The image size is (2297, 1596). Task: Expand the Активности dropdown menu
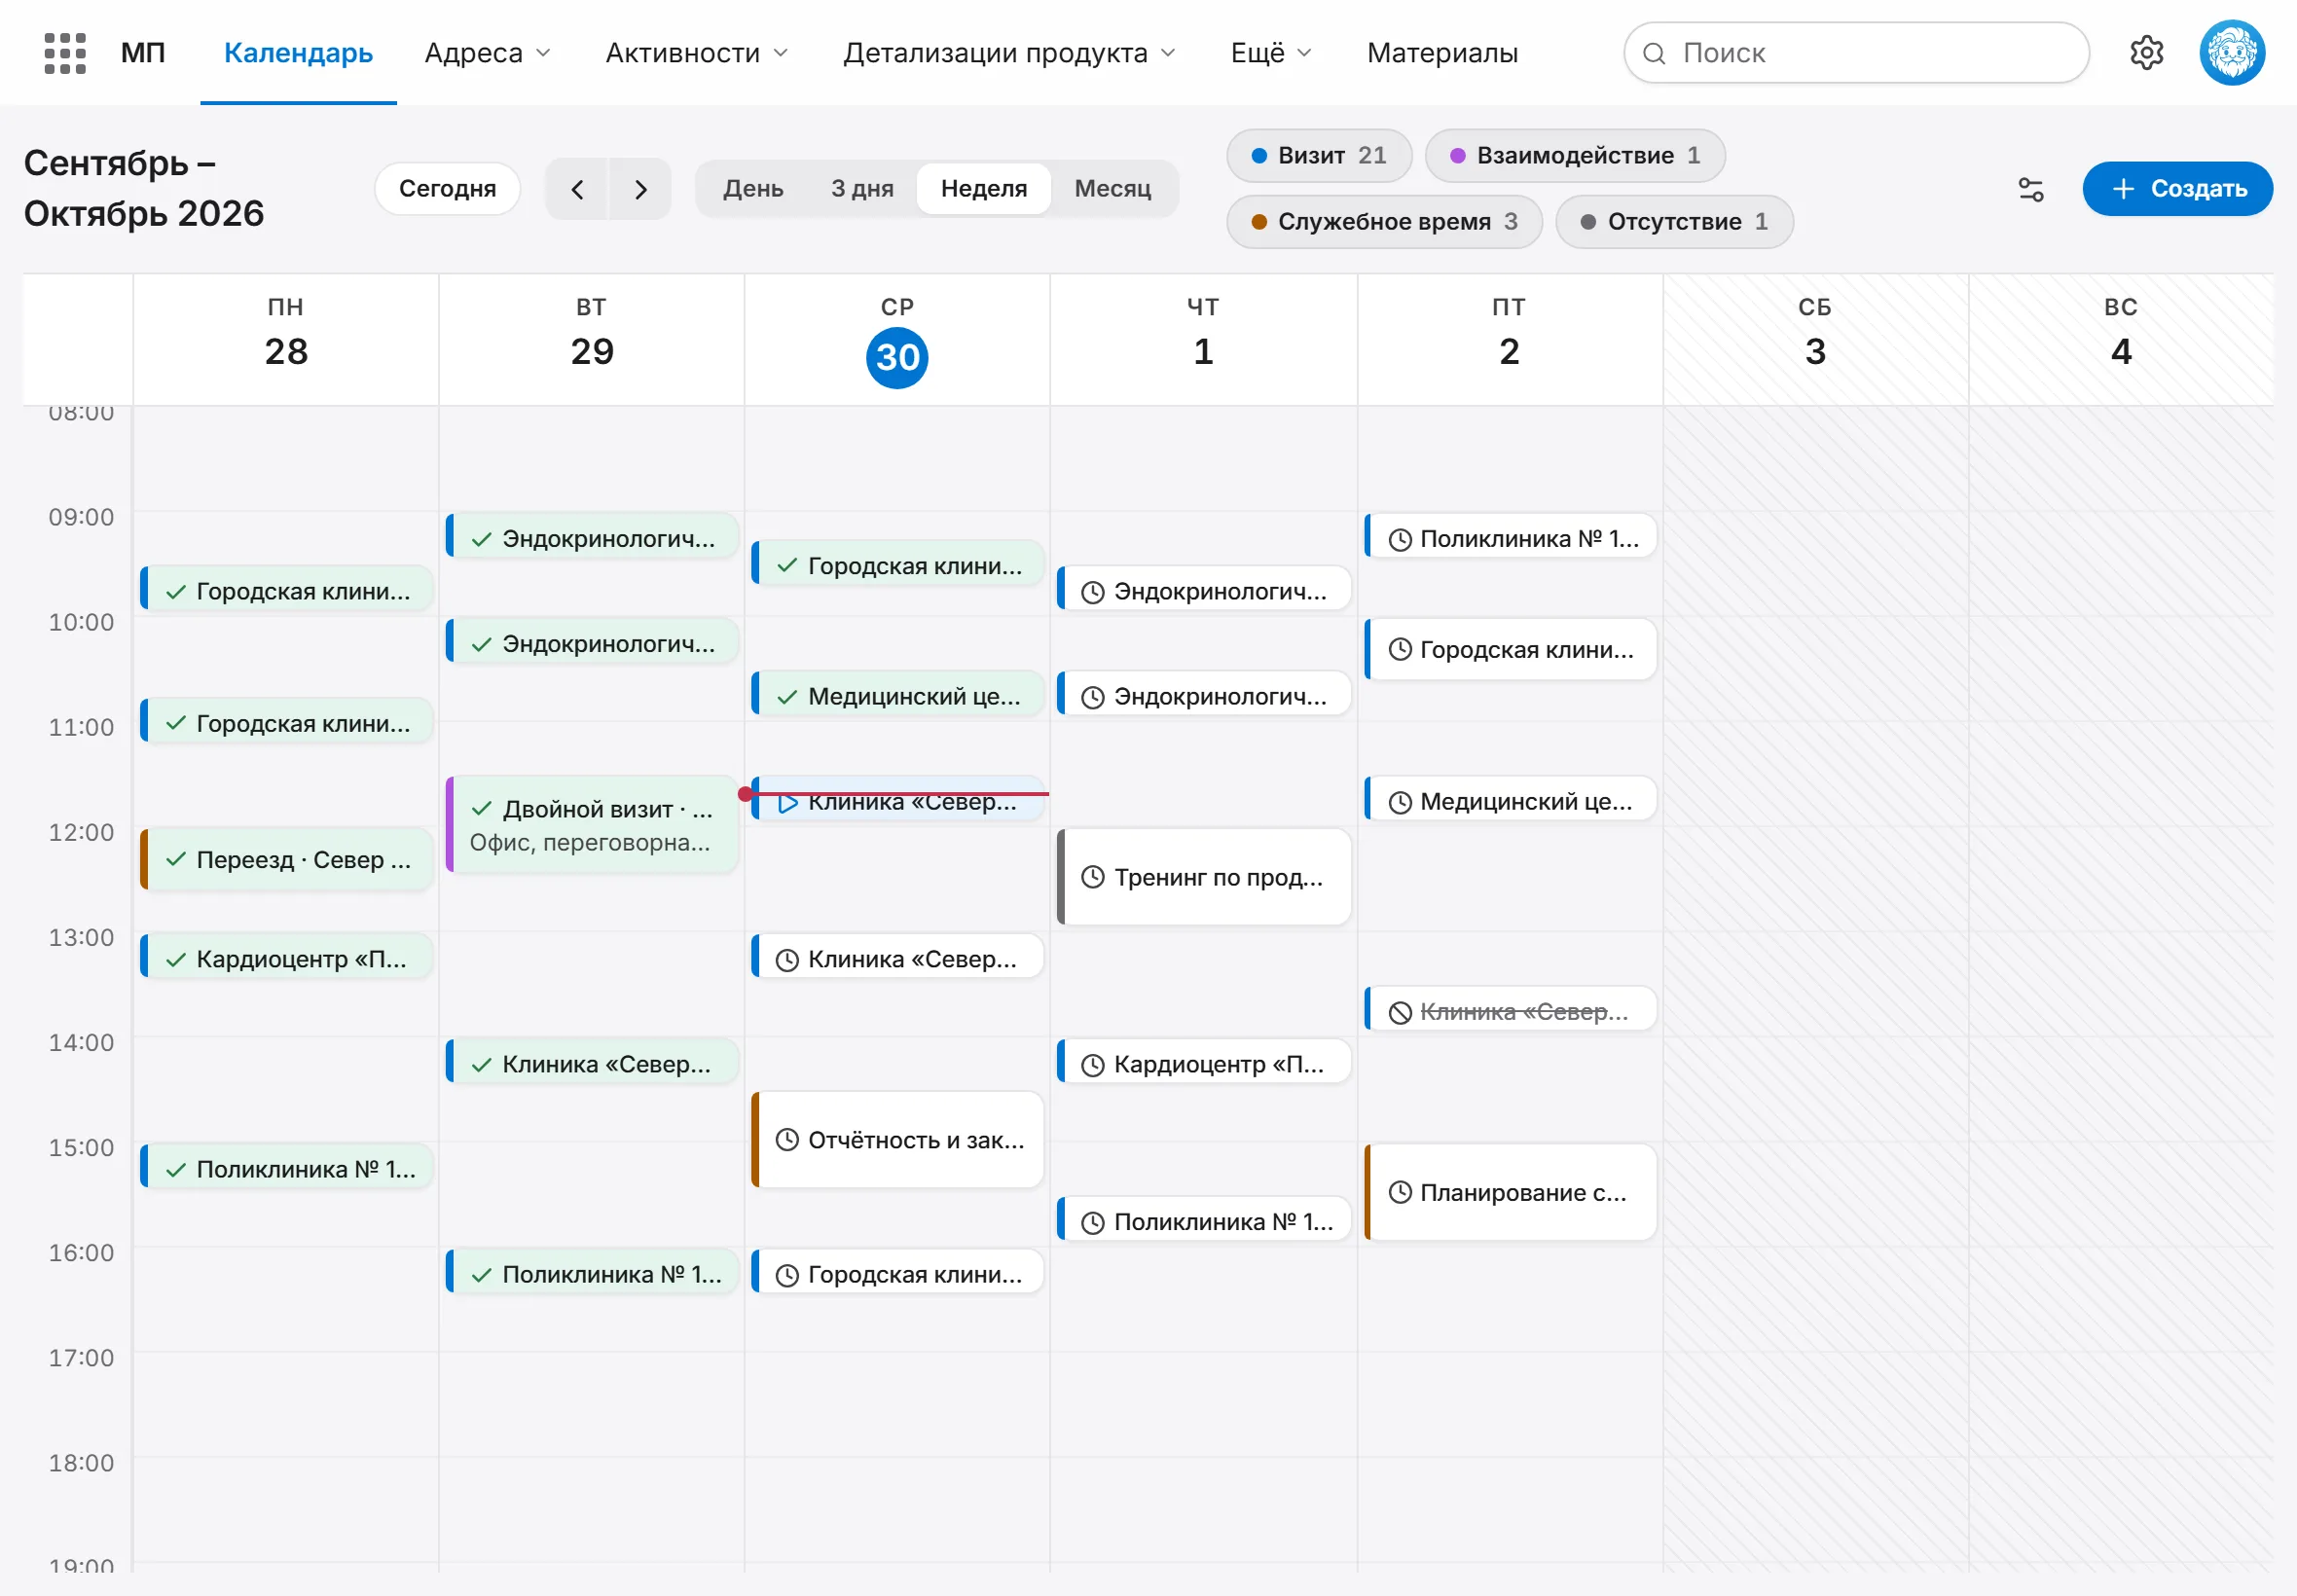pyautogui.click(x=696, y=53)
